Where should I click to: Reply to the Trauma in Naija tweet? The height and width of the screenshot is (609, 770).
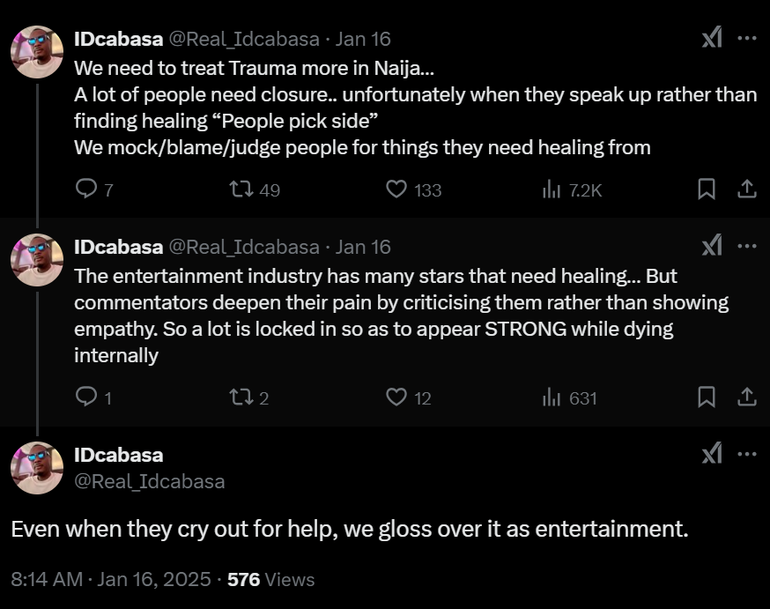87,189
